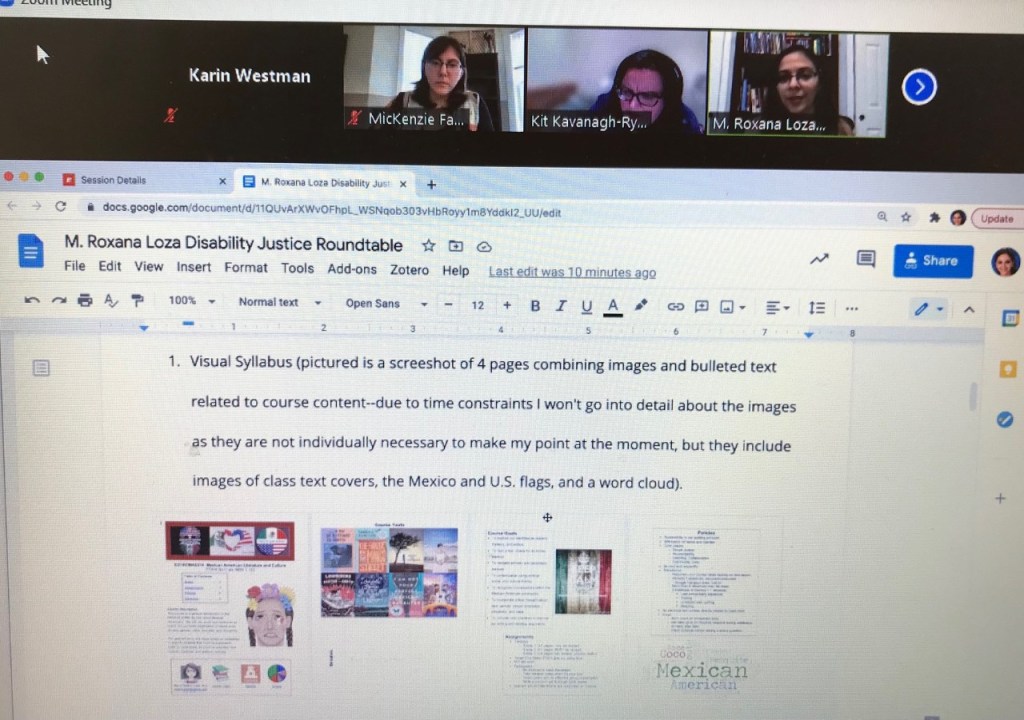1024x720 pixels.
Task: Open the 'Last edit was 10 minutes ago' link
Action: [x=572, y=272]
